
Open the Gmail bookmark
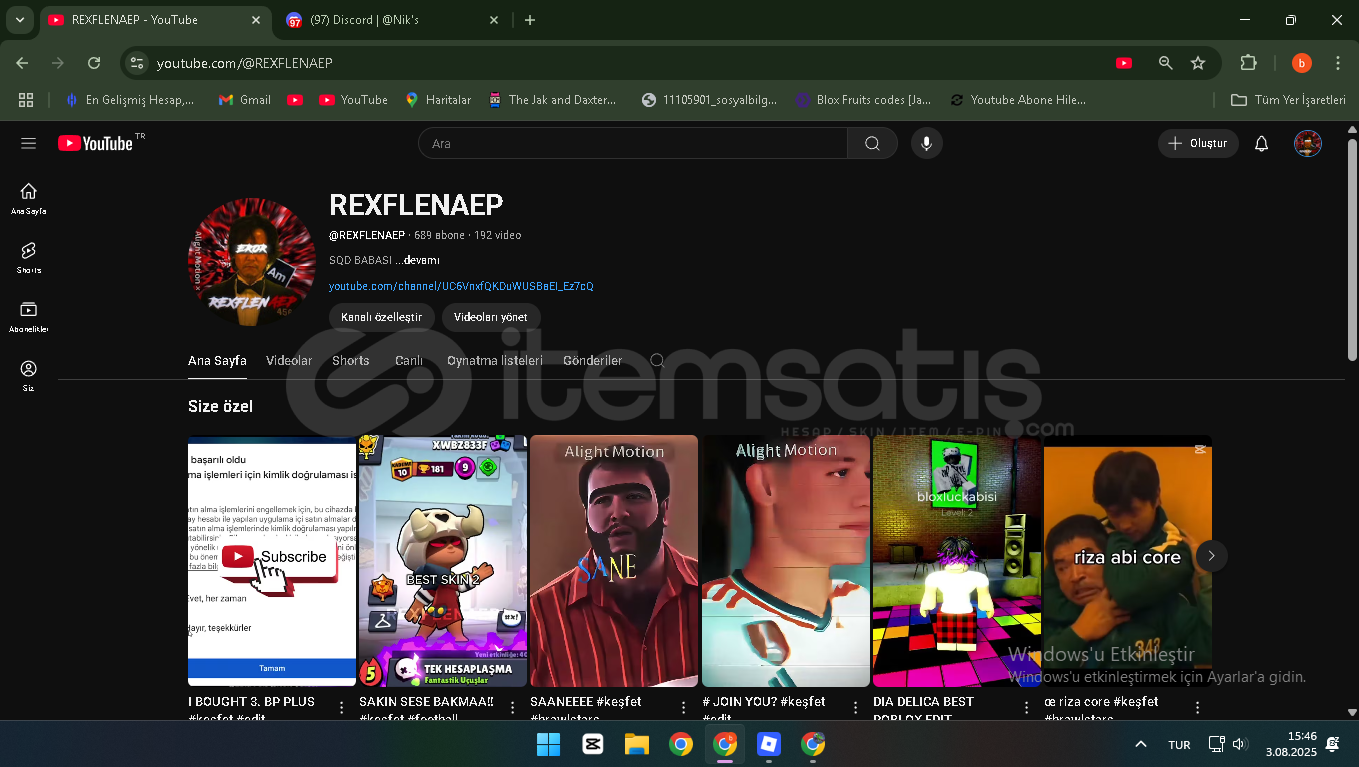(245, 99)
